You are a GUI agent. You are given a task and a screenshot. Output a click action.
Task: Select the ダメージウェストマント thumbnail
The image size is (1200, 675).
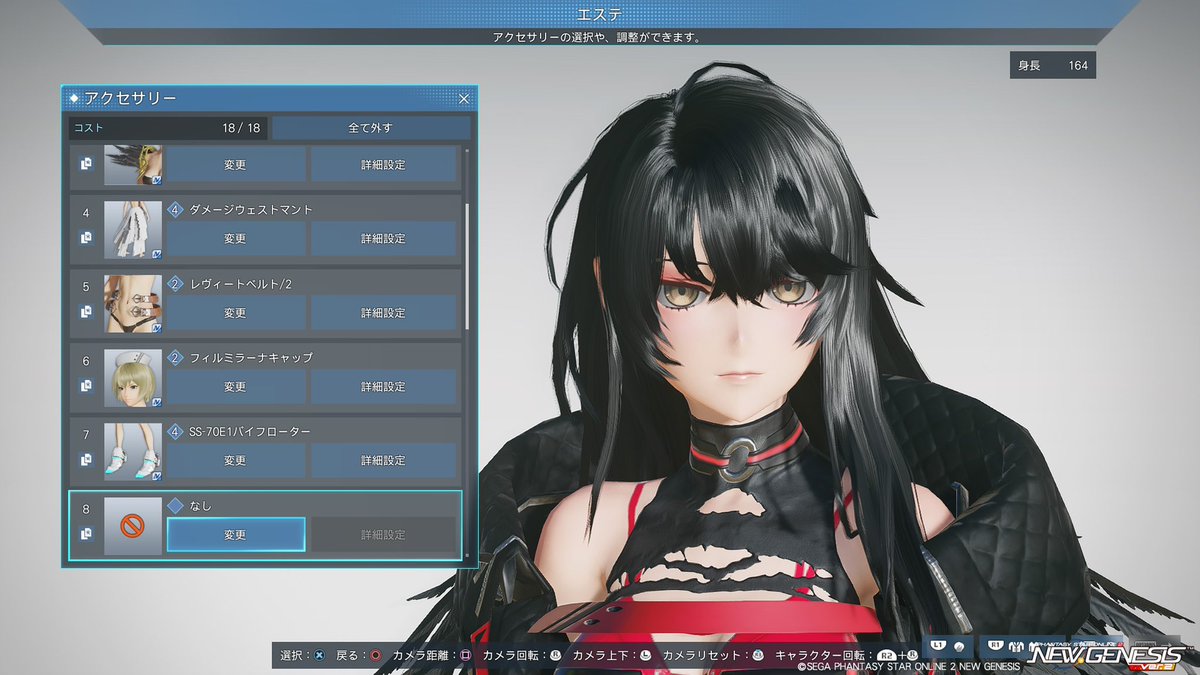[132, 230]
